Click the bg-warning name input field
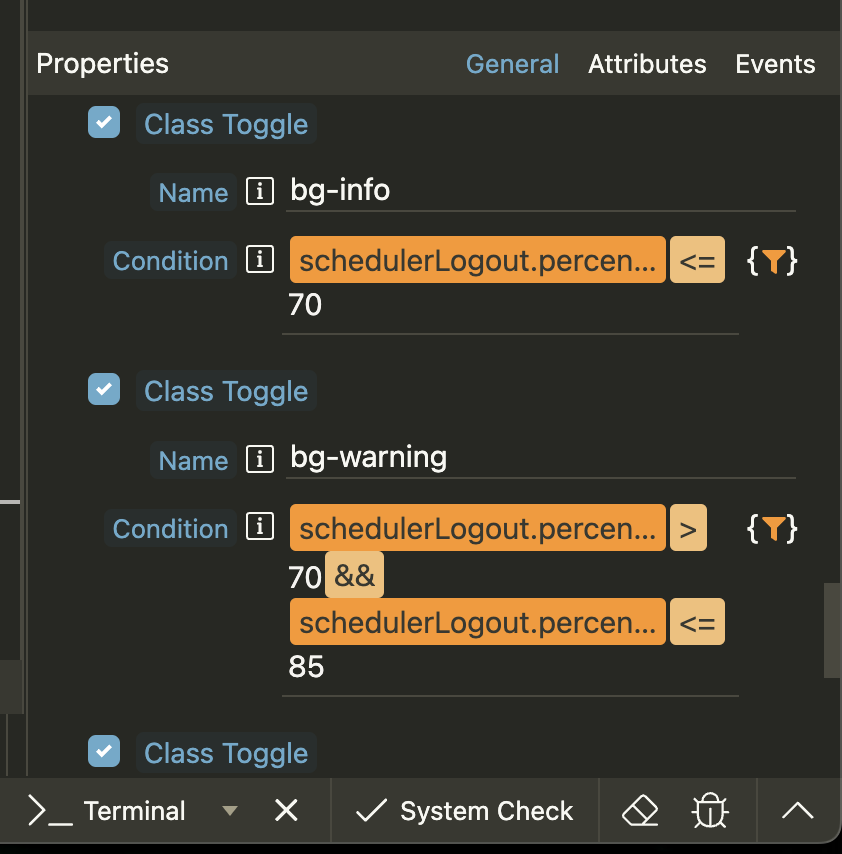The height and width of the screenshot is (854, 842). (x=540, y=458)
